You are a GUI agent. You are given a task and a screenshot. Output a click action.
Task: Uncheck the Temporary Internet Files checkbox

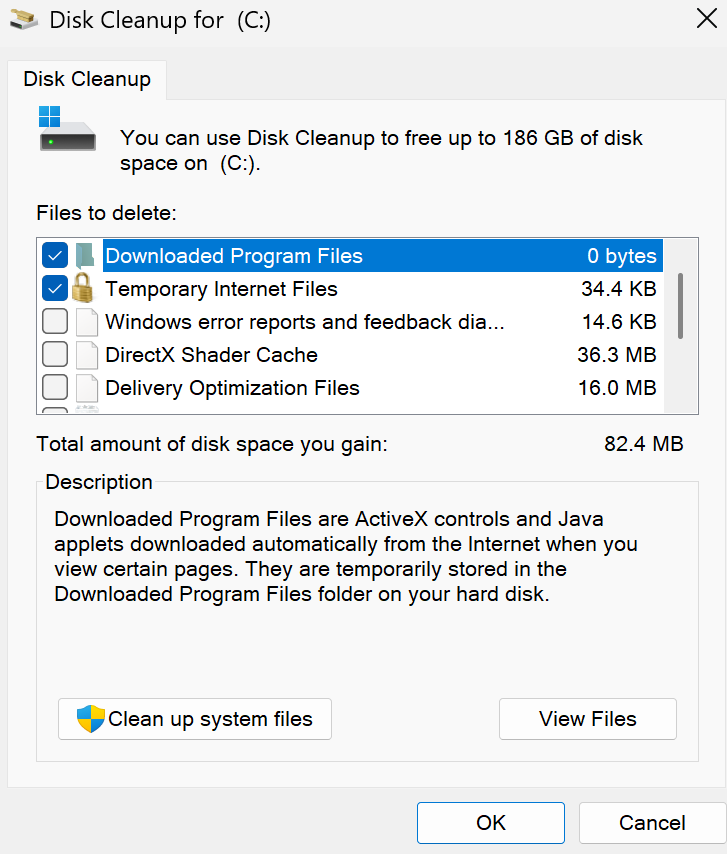coord(55,289)
